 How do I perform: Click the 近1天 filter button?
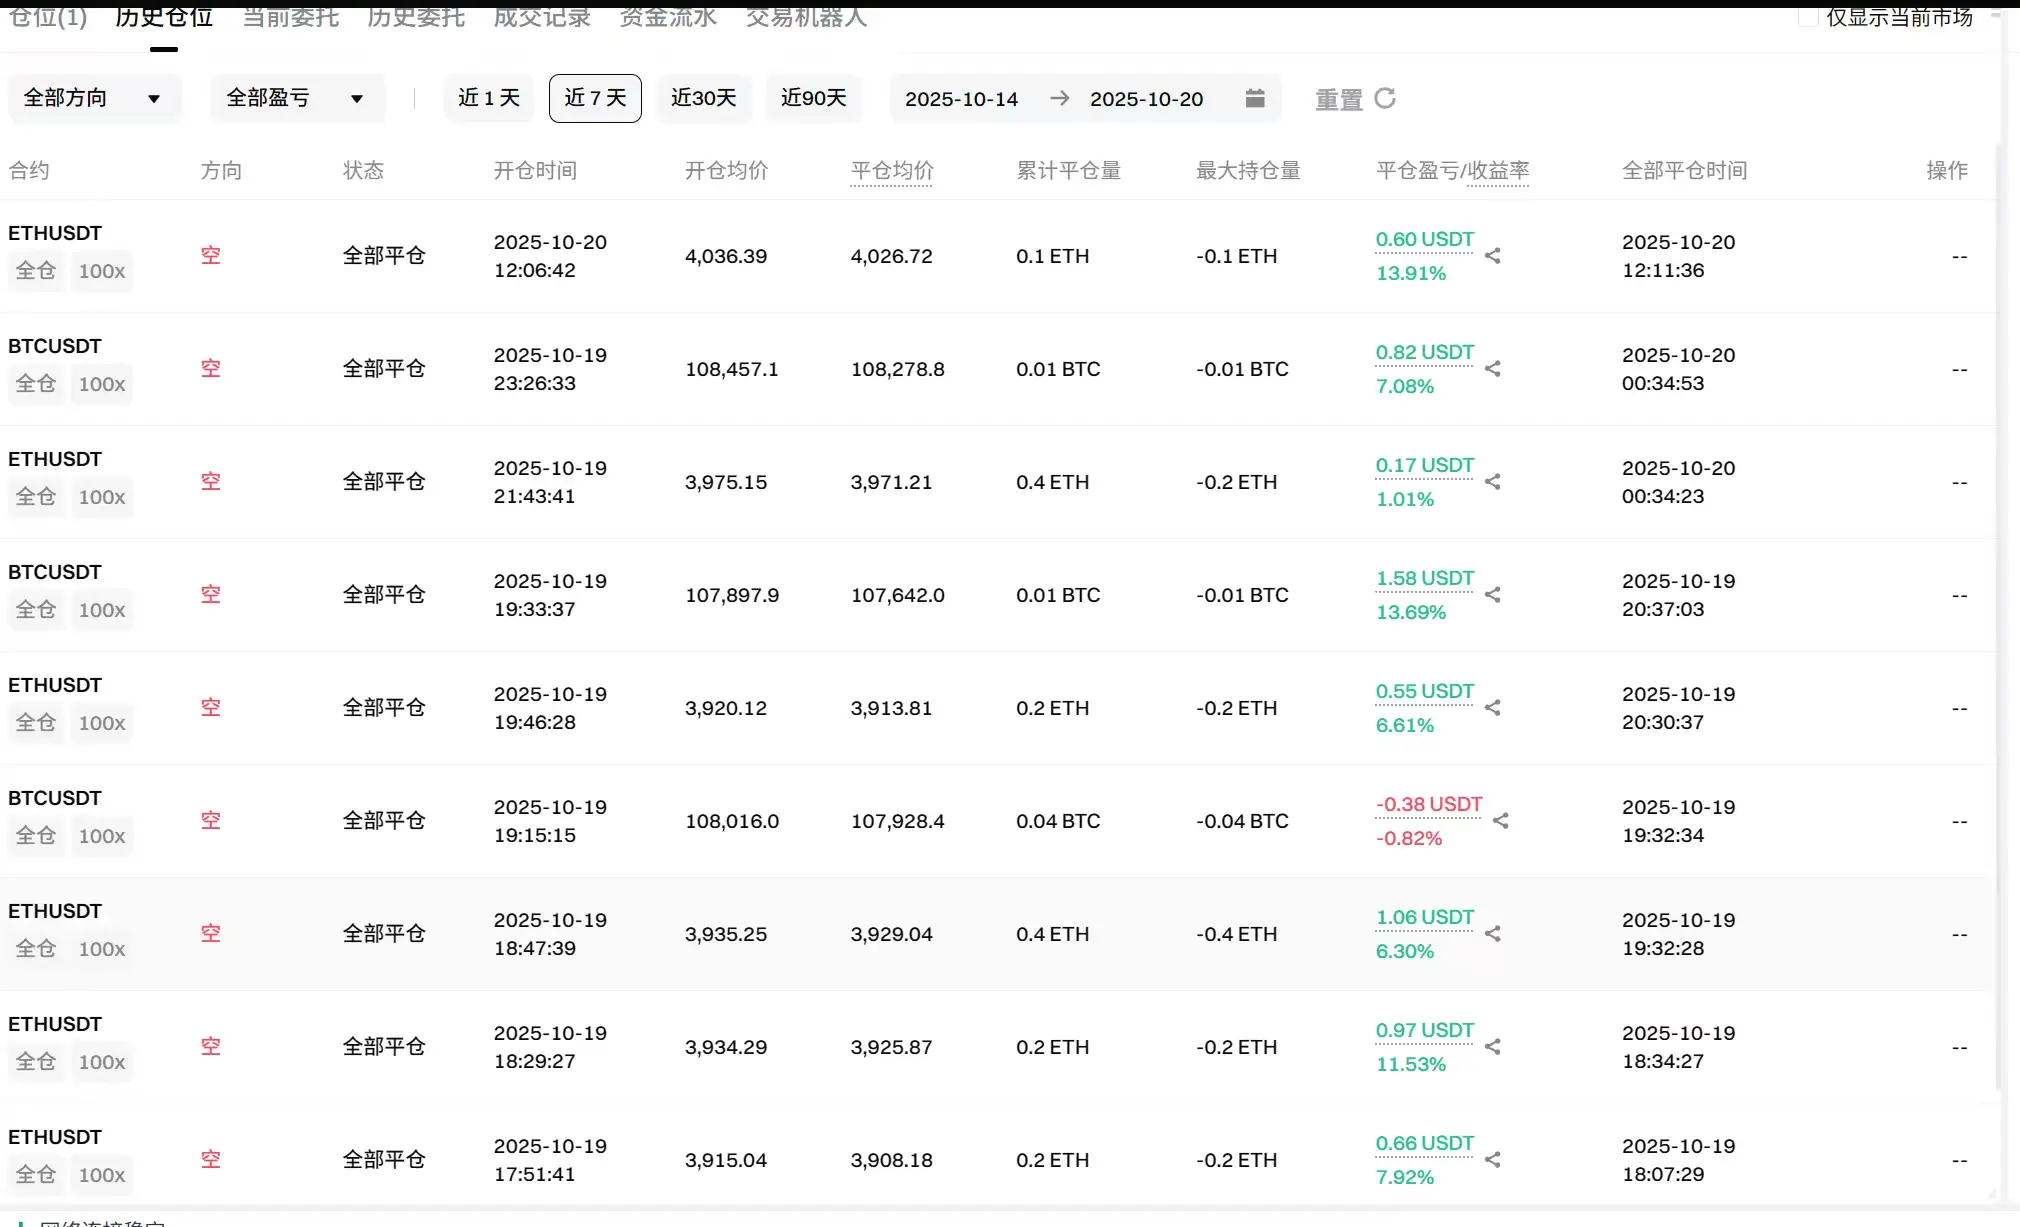point(489,98)
